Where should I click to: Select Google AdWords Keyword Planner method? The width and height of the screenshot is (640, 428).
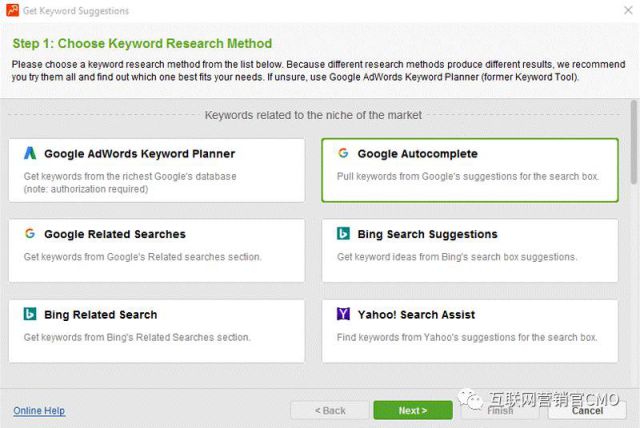tap(156, 169)
